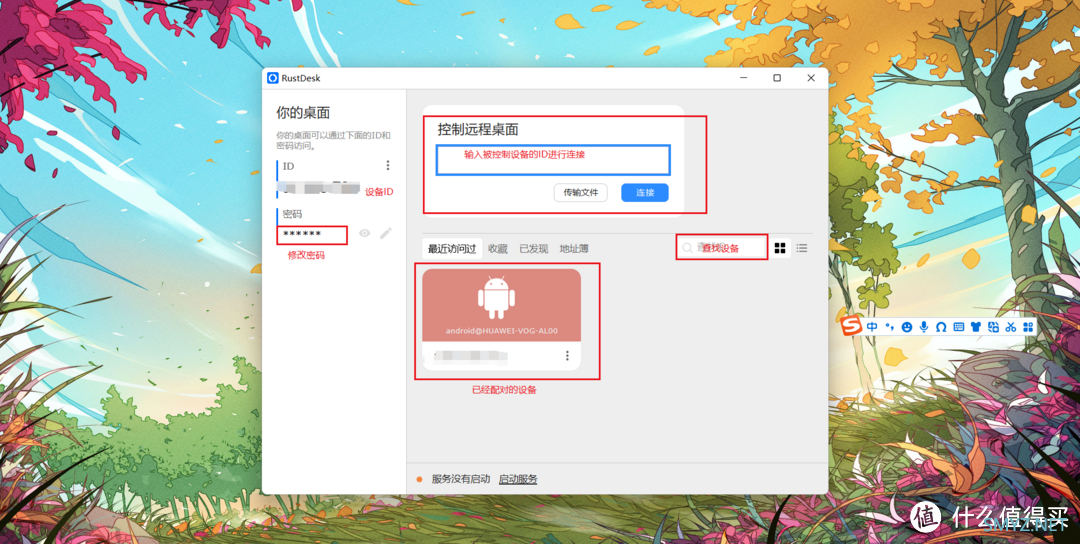Edit password using the pencil icon
The width and height of the screenshot is (1080, 544).
coord(386,233)
